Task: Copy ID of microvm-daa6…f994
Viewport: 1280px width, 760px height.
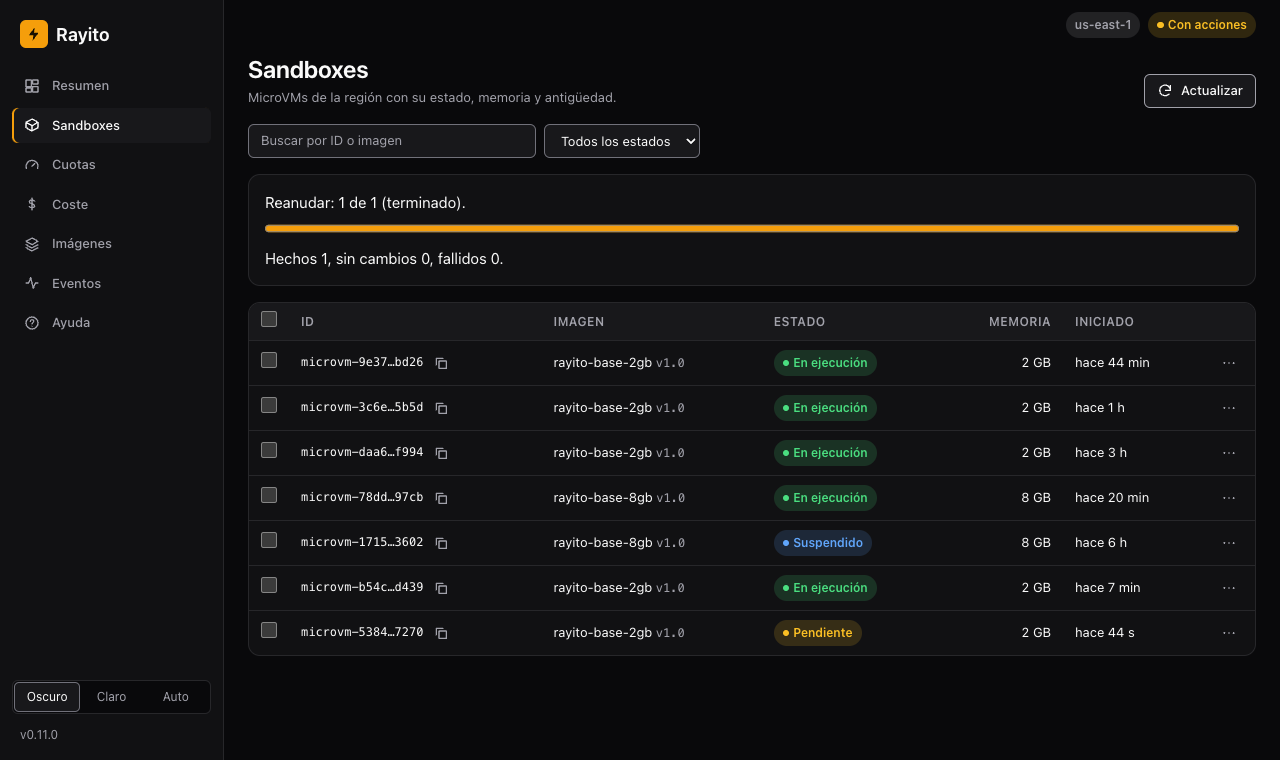Action: pos(441,453)
